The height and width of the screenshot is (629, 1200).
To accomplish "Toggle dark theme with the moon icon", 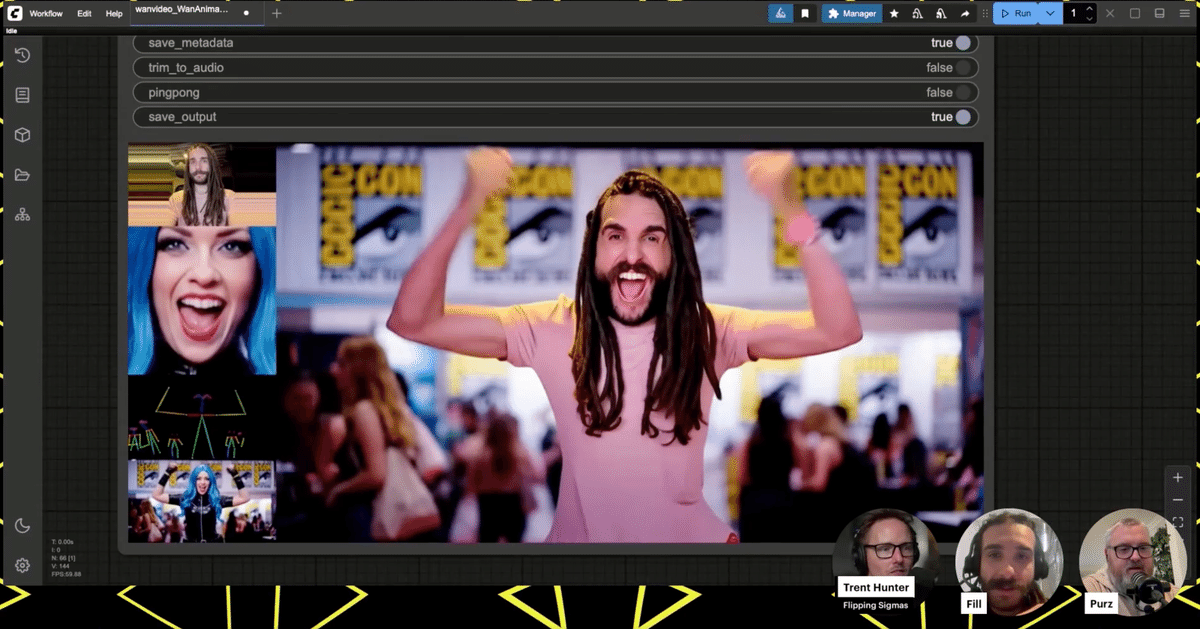I will click(22, 526).
